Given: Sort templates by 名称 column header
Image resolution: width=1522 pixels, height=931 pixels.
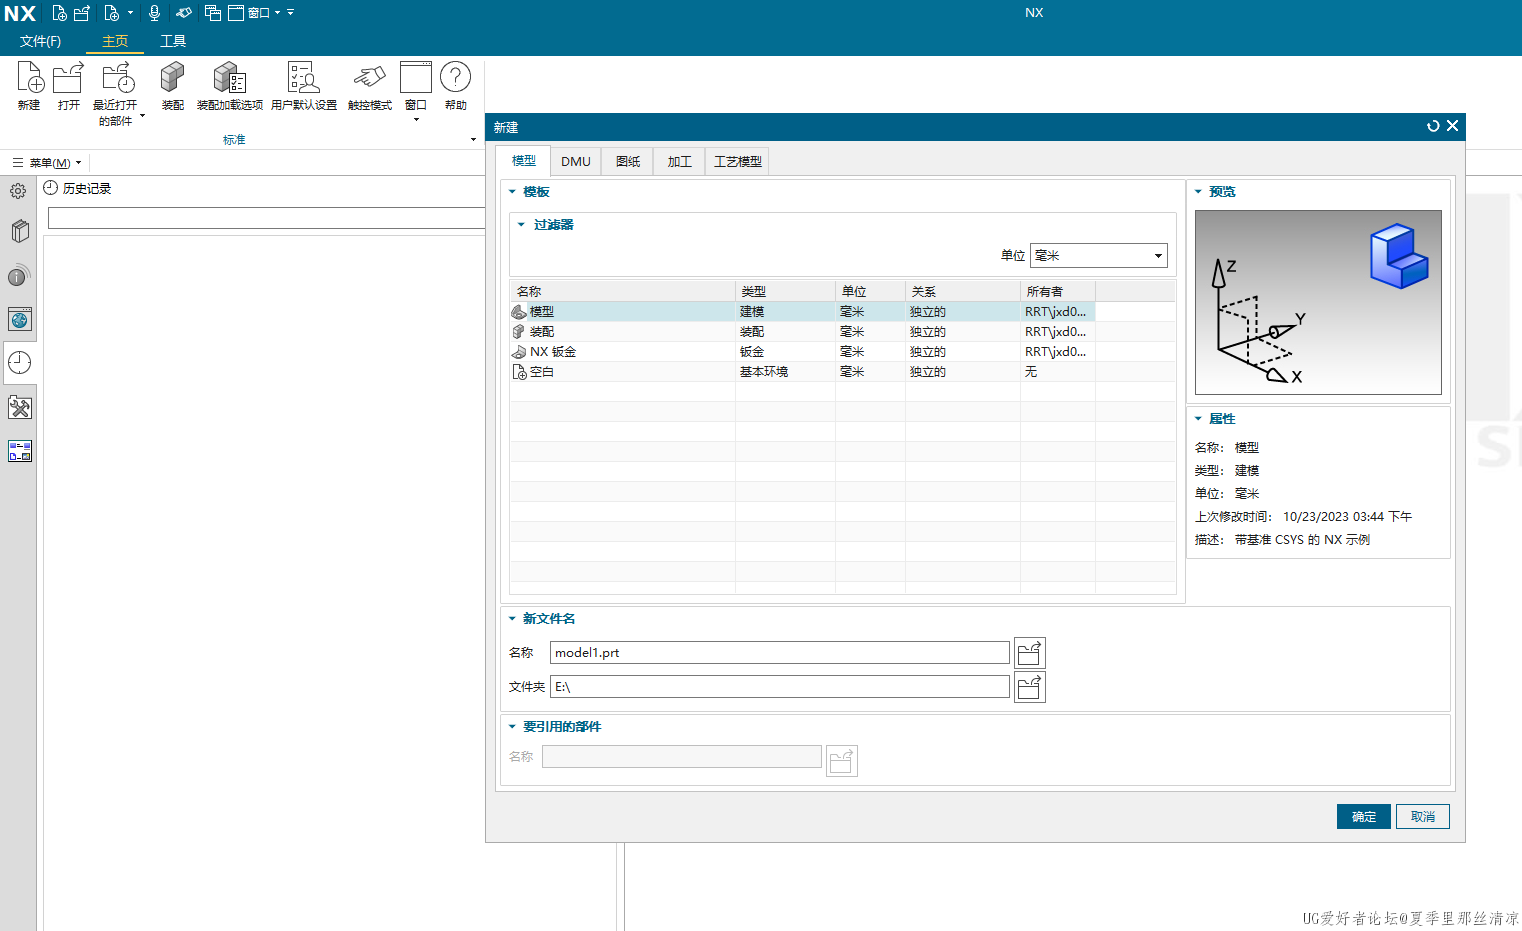Looking at the screenshot, I should click(x=623, y=292).
